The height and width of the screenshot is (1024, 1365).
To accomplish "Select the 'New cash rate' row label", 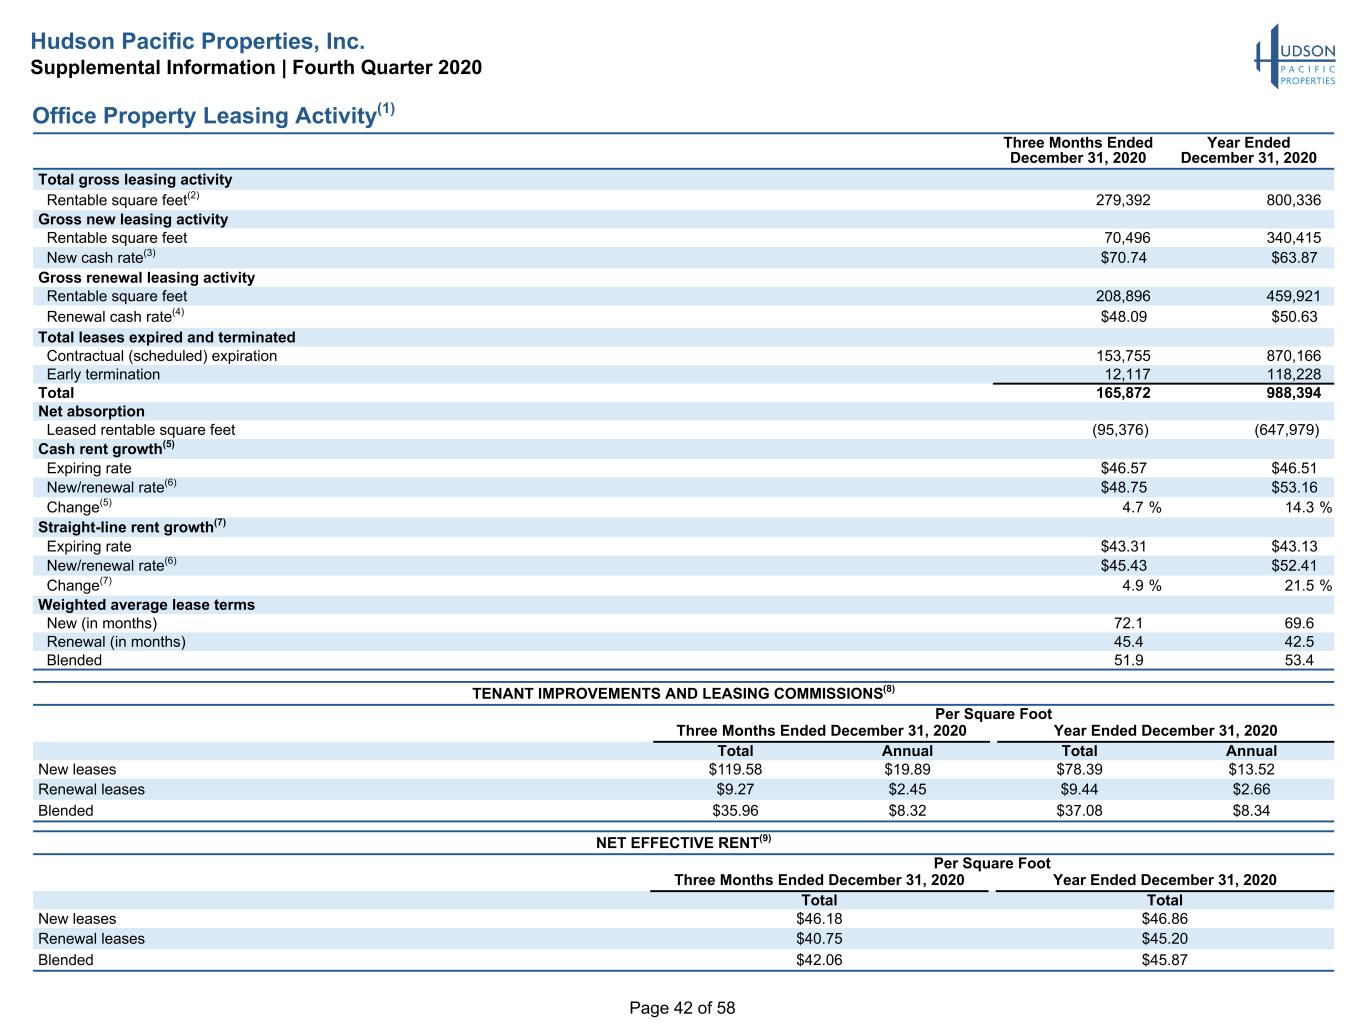I will click(x=101, y=257).
